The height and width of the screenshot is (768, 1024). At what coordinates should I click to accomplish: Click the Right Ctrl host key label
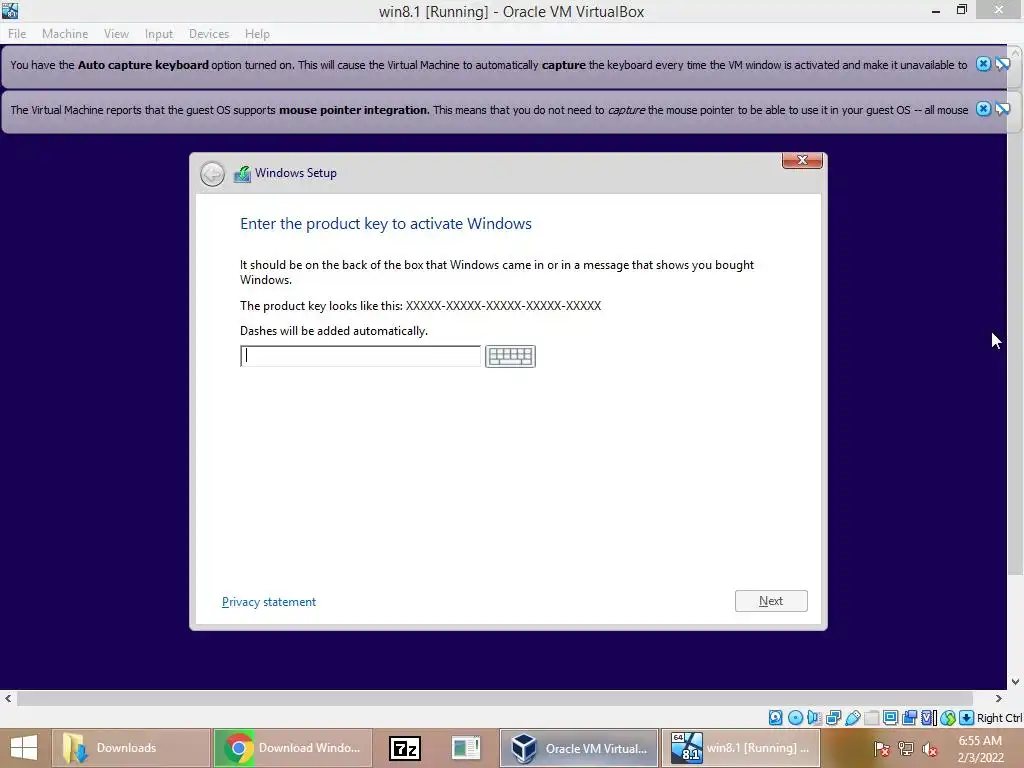pos(999,718)
